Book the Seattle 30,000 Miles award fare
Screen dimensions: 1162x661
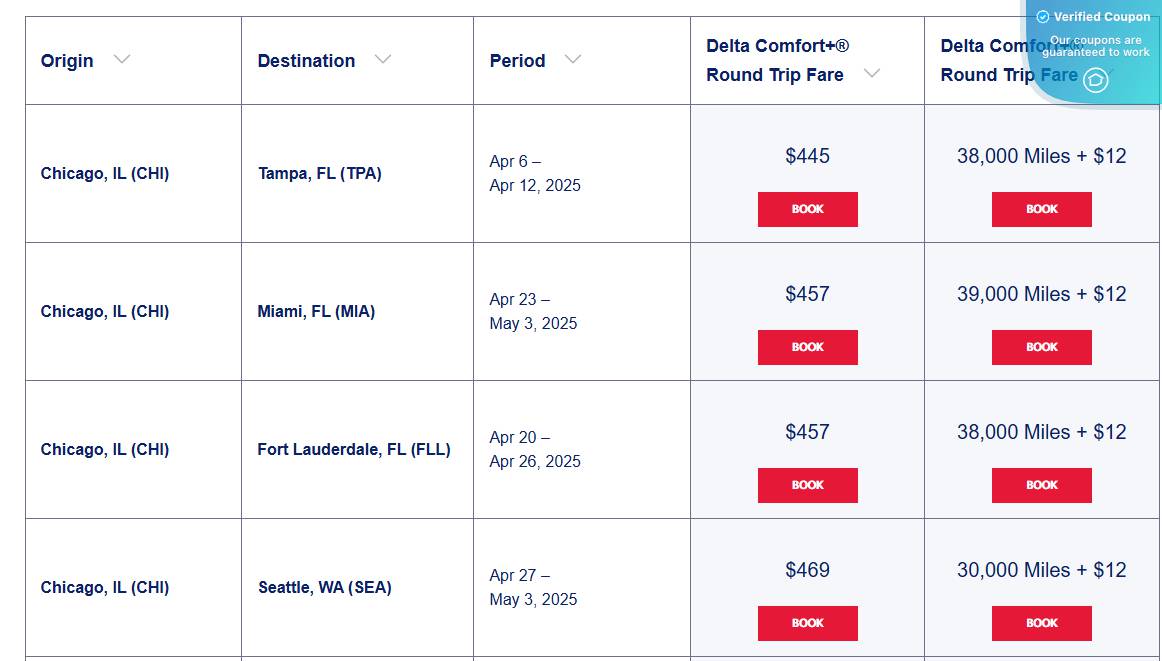(1041, 623)
